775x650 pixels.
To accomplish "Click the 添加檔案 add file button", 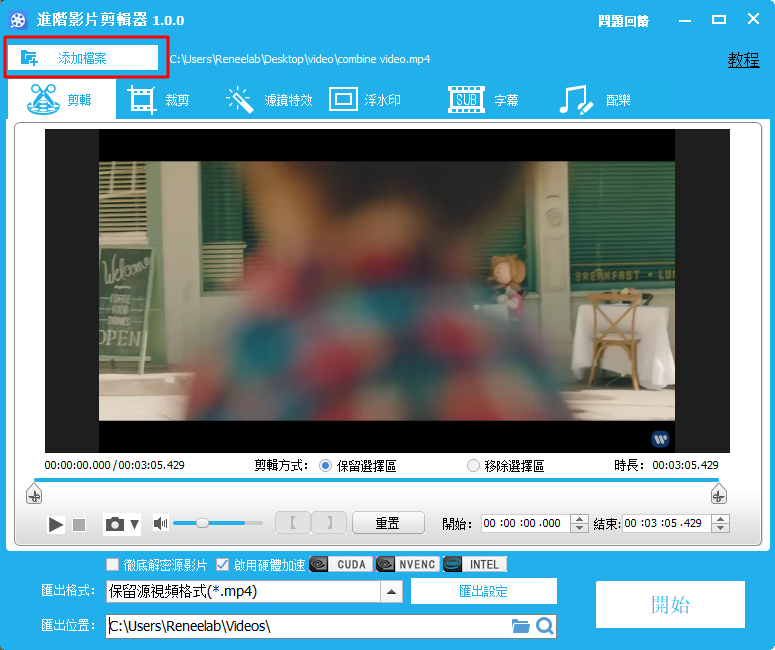I will point(83,58).
